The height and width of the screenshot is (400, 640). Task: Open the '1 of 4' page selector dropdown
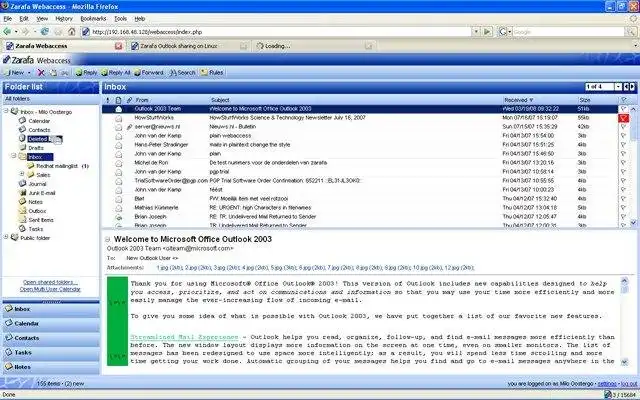[618, 87]
